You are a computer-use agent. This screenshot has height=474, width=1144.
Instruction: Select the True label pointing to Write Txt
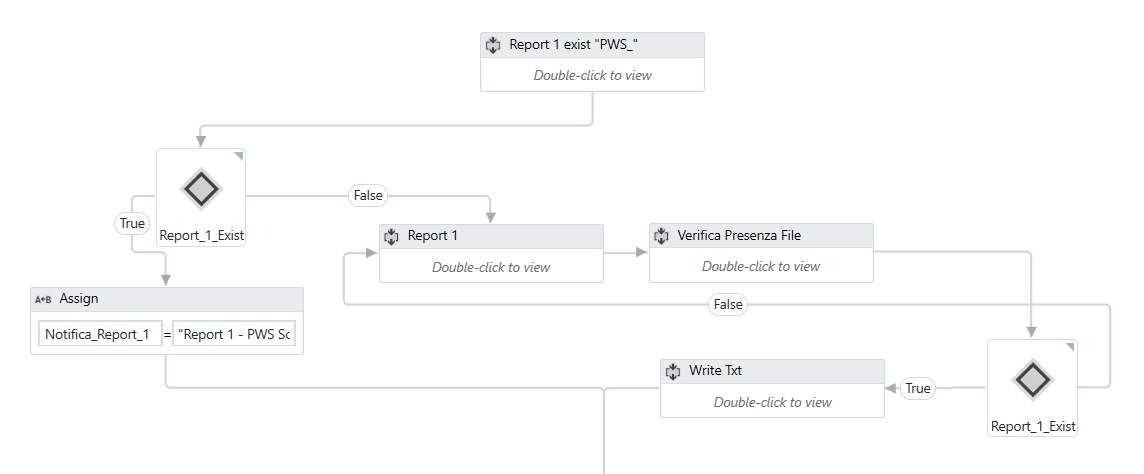pyautogui.click(x=917, y=388)
